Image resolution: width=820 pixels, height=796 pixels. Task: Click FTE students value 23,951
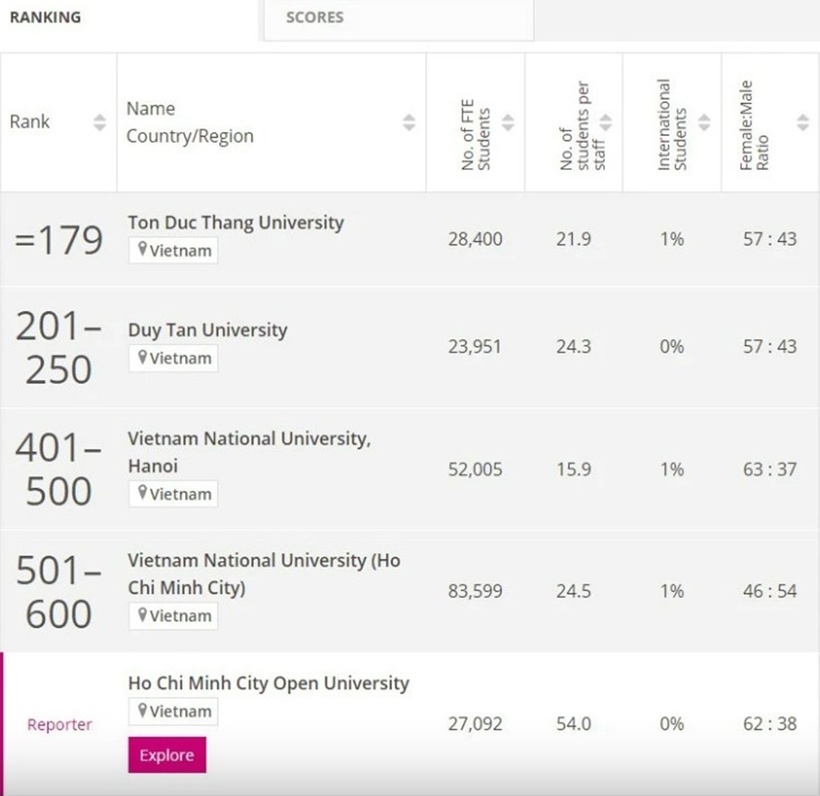tap(475, 346)
